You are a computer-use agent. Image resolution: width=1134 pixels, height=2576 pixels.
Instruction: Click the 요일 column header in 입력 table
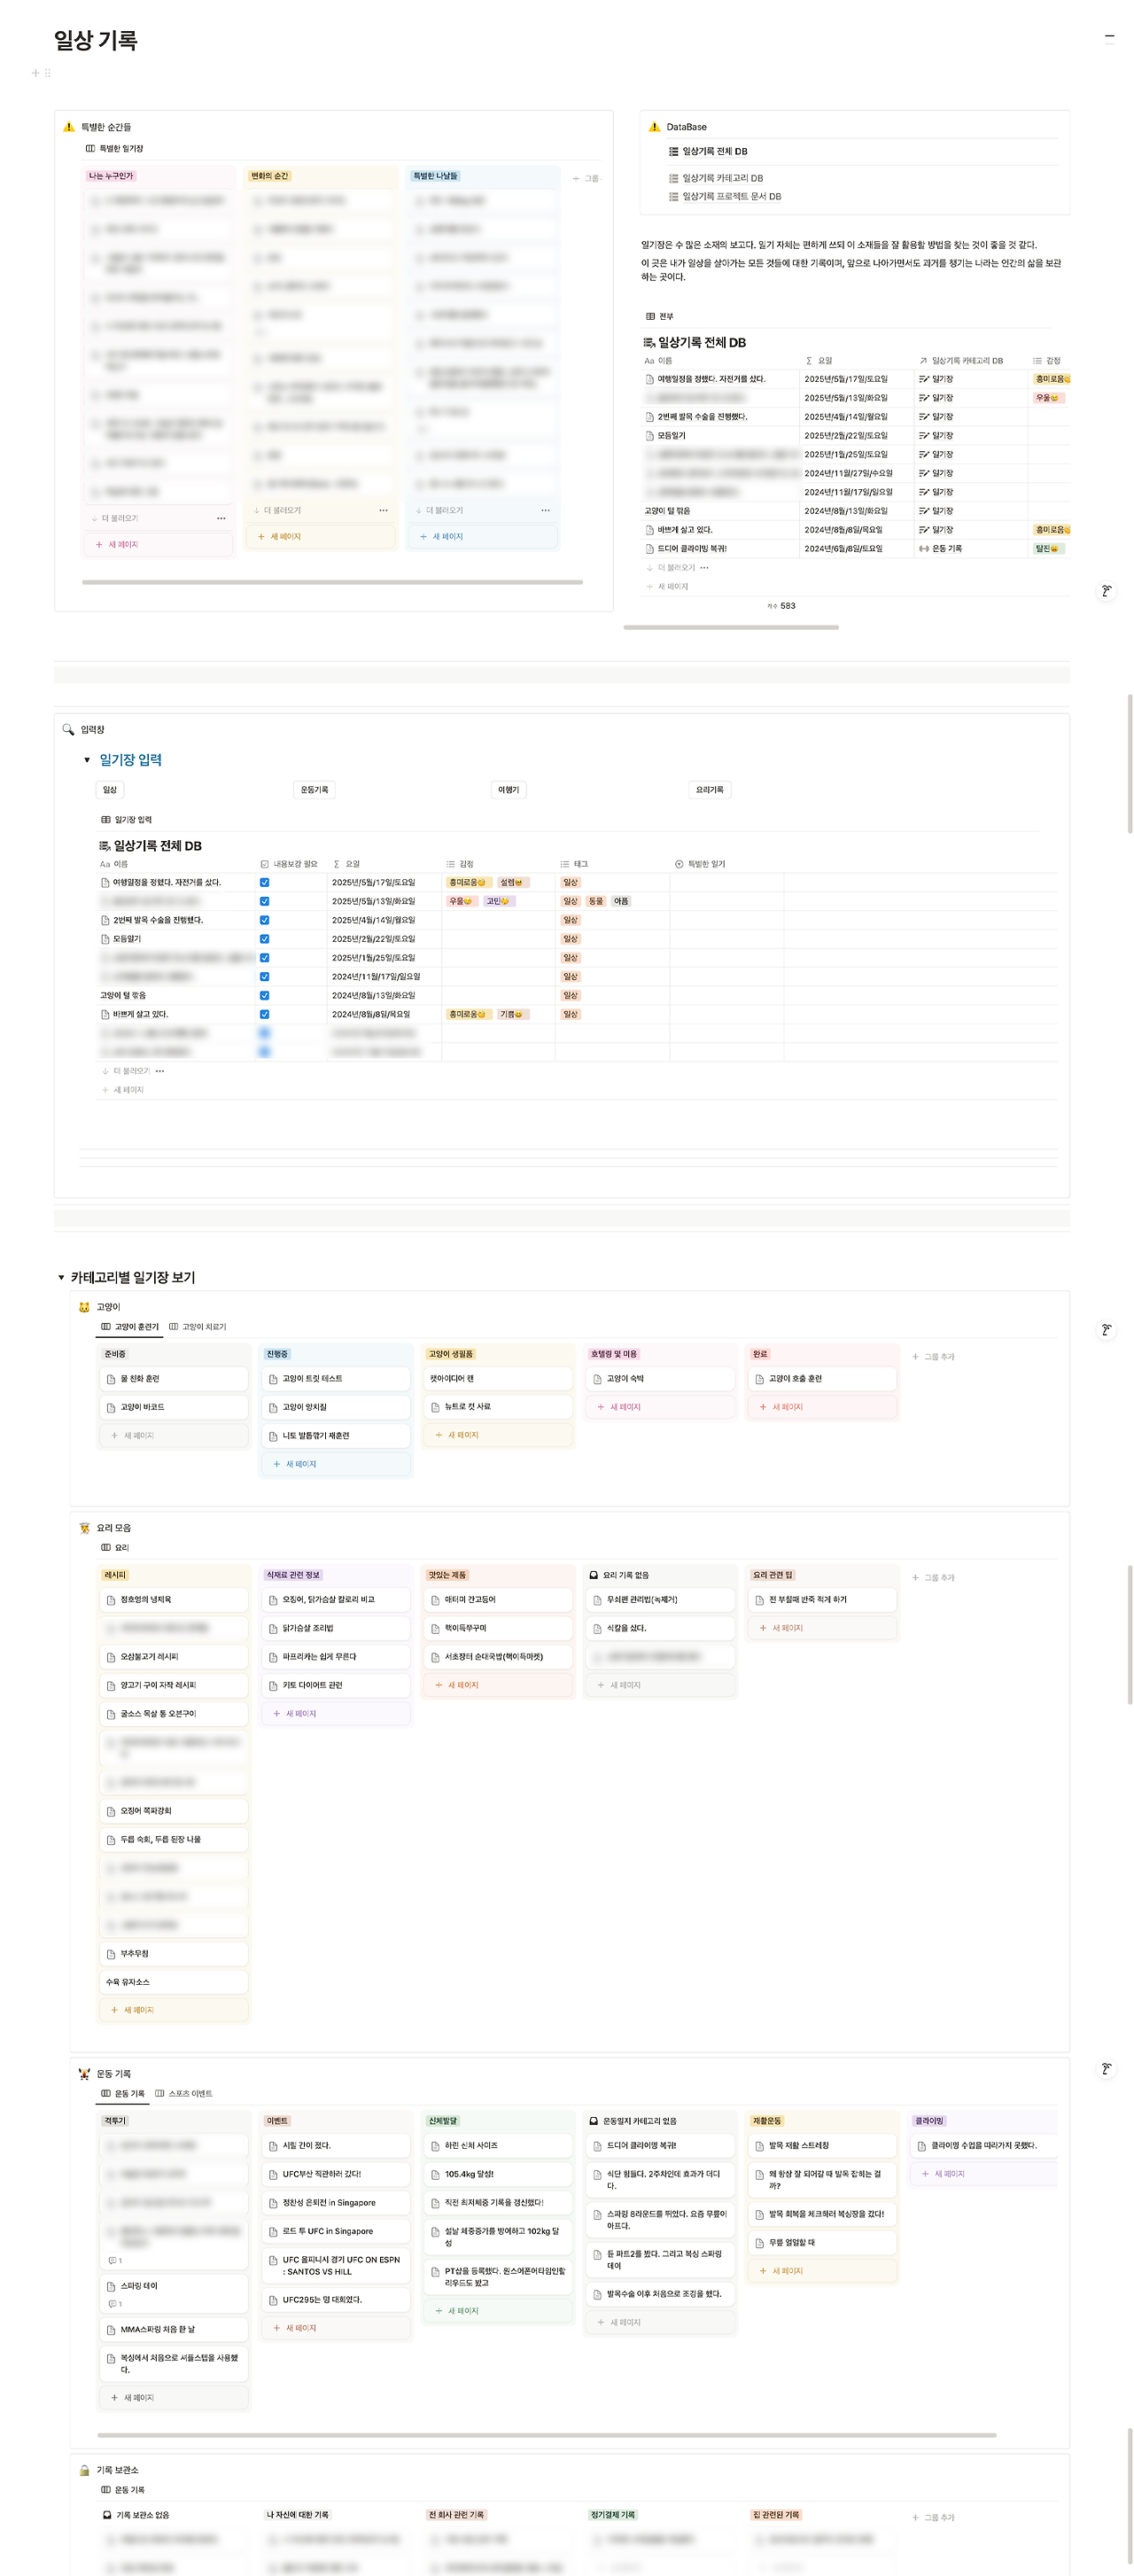point(346,863)
